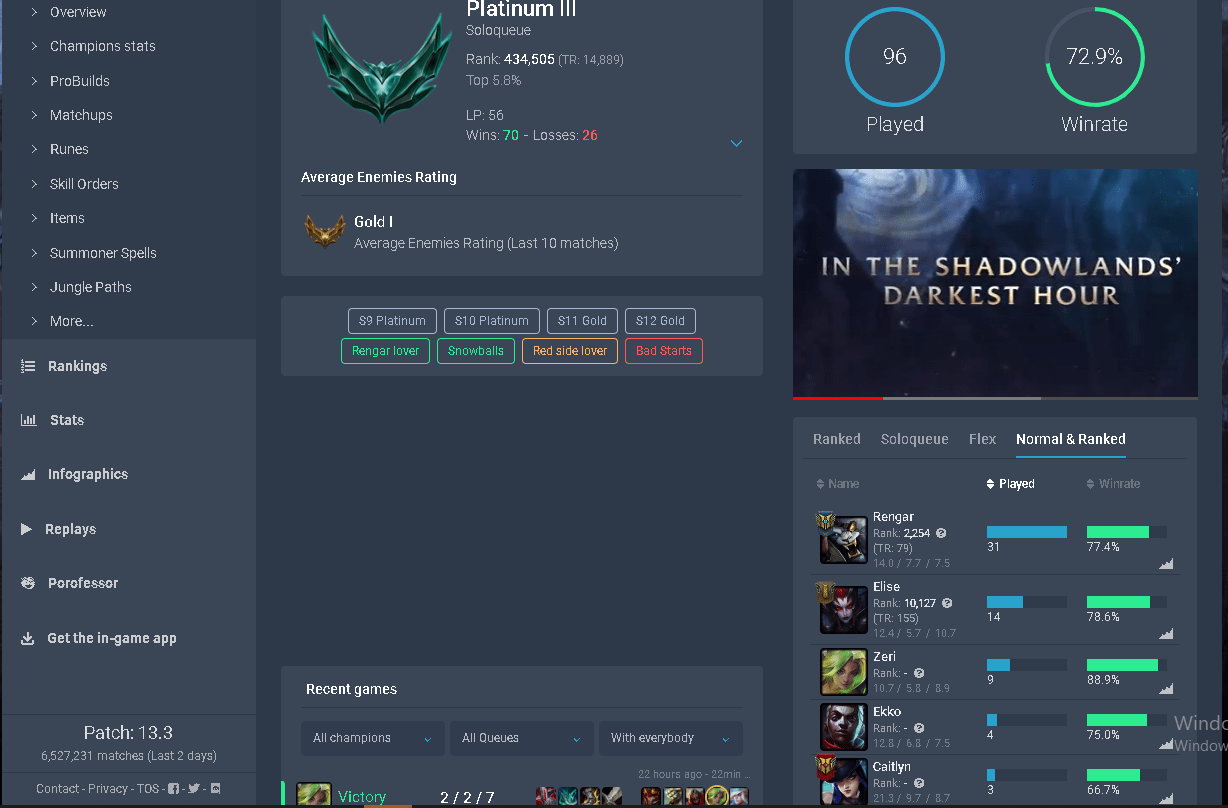Click the Red side lover tag
Image resolution: width=1228 pixels, height=808 pixels.
(570, 351)
